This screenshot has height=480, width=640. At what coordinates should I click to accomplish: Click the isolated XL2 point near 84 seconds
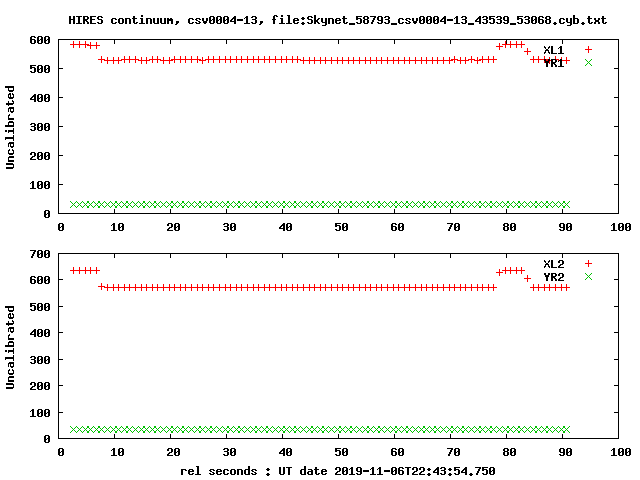pyautogui.click(x=527, y=278)
